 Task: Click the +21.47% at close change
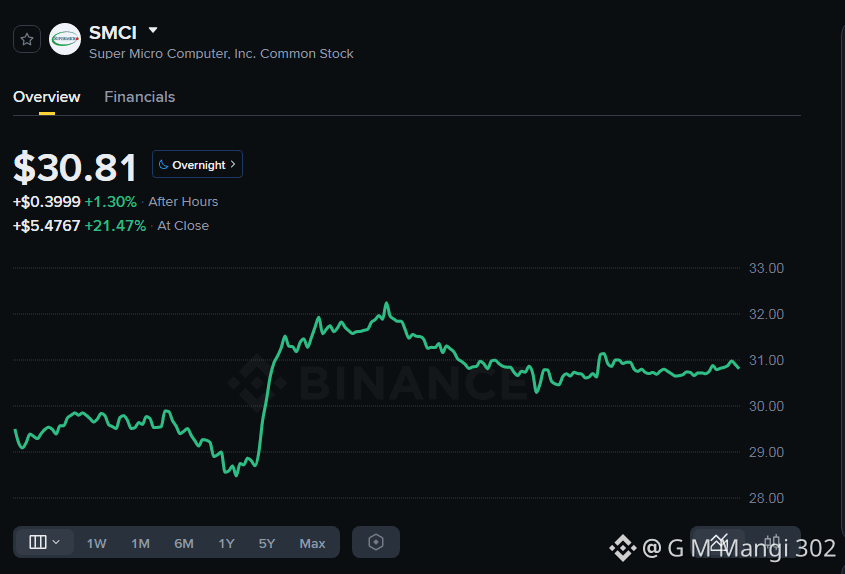coord(115,226)
